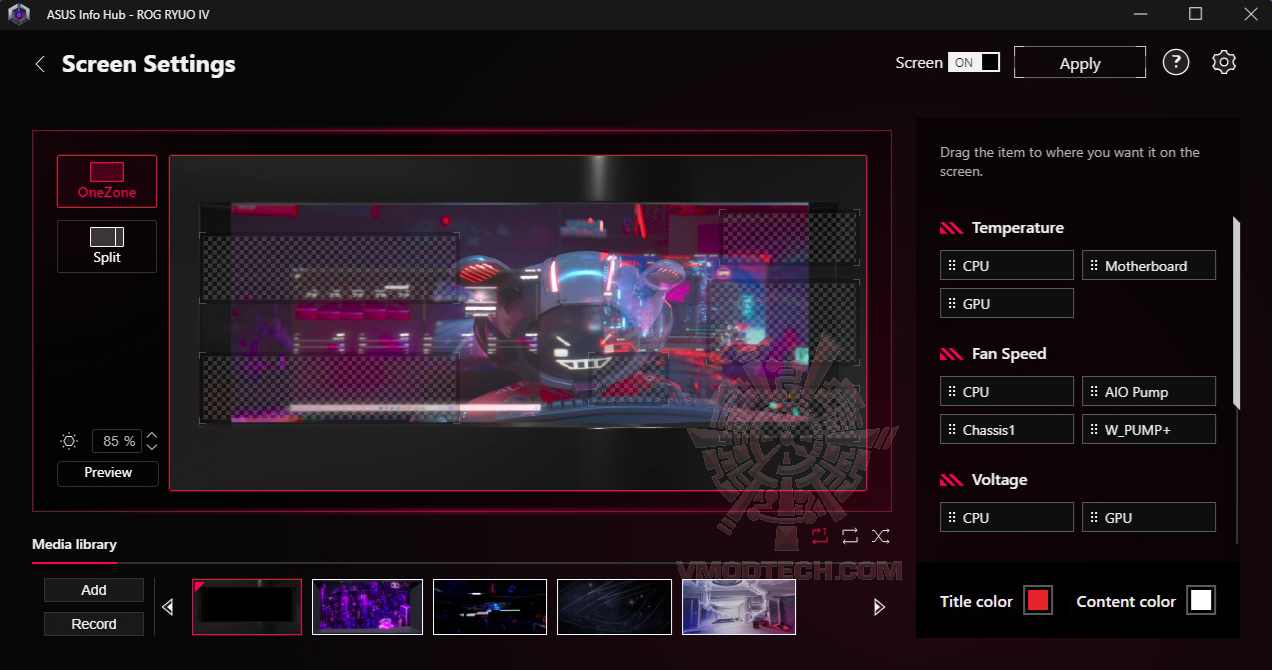Open the settings gear icon
Screen dimensions: 1272x670
click(x=1224, y=62)
